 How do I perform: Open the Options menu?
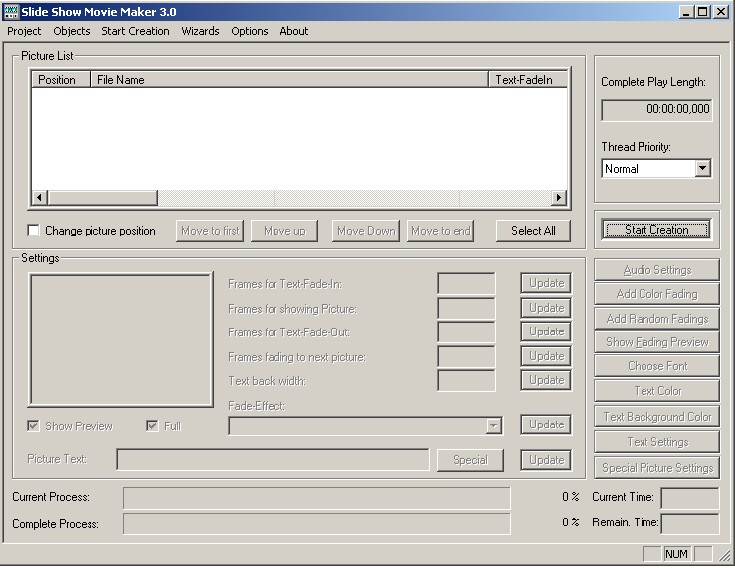250,31
